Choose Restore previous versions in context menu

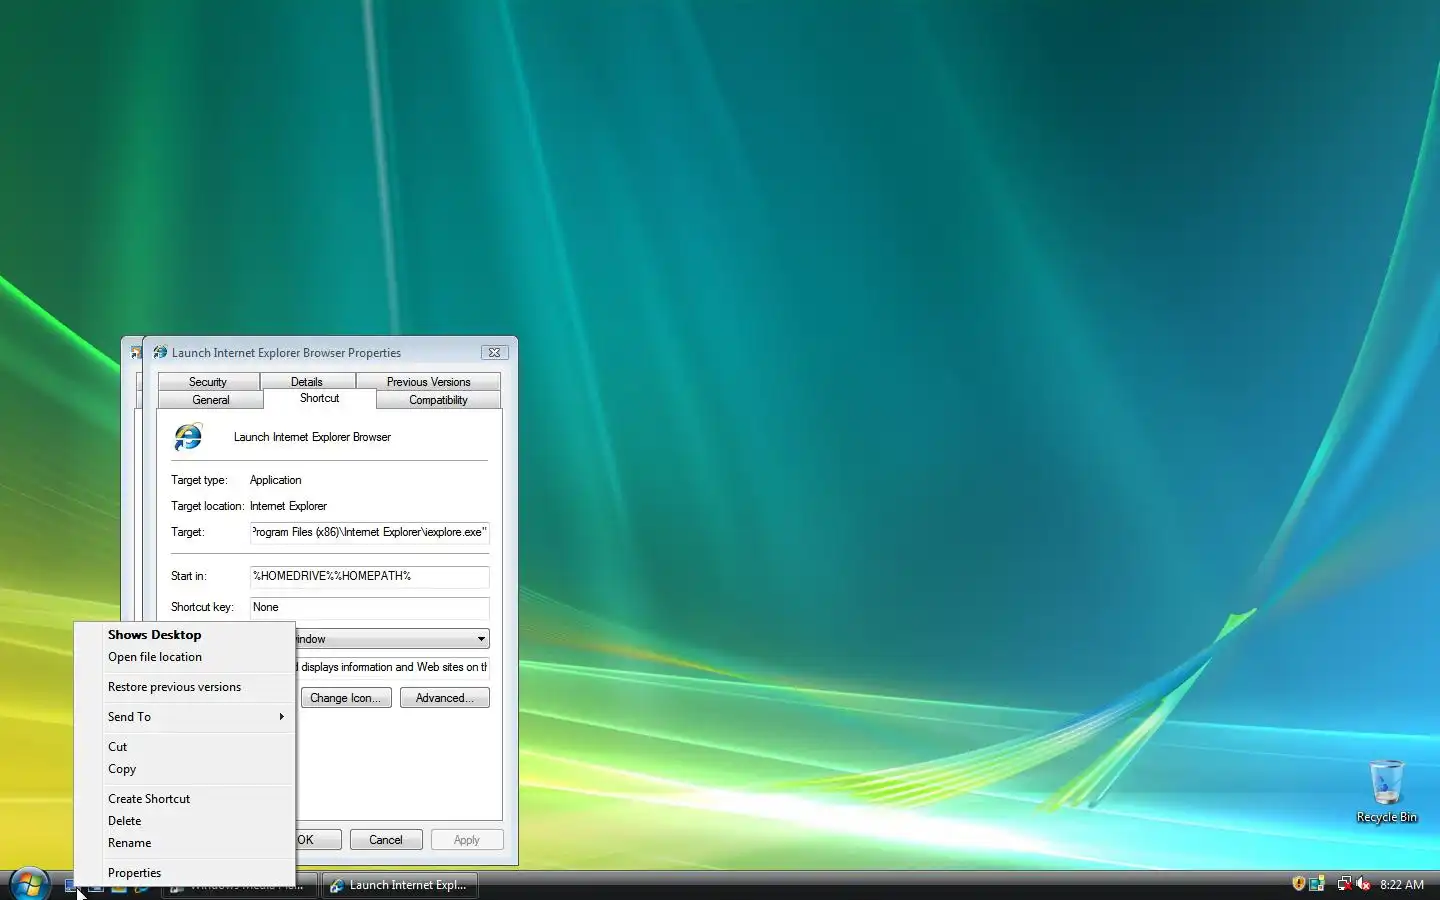point(185,687)
